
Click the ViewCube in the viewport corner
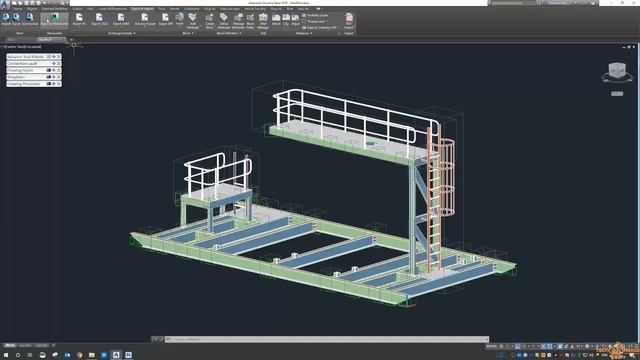click(x=617, y=71)
